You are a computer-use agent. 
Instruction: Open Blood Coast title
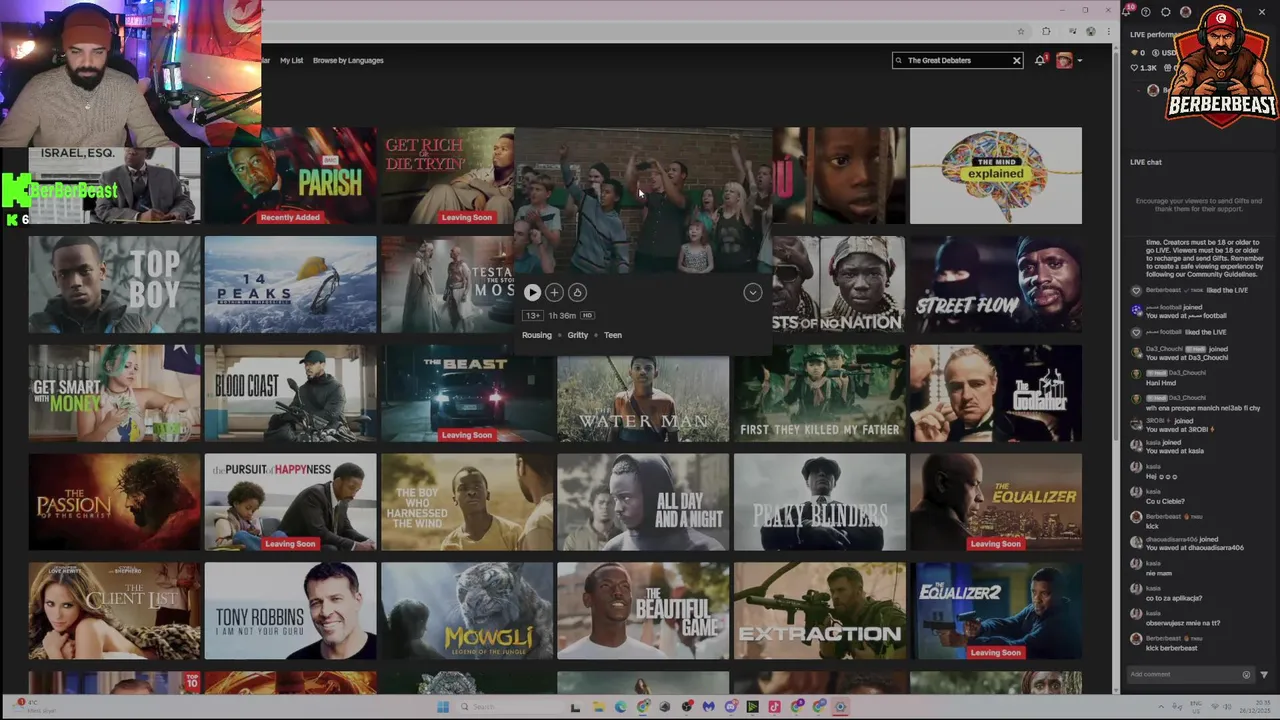(x=290, y=393)
